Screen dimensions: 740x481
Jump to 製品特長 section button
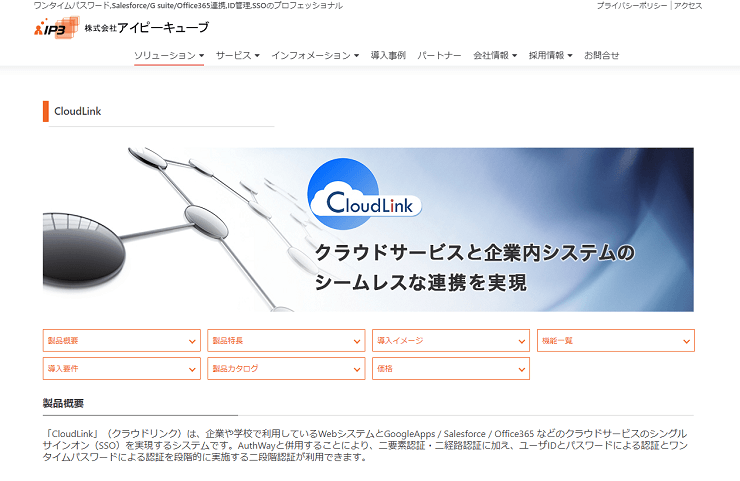pyautogui.click(x=286, y=340)
